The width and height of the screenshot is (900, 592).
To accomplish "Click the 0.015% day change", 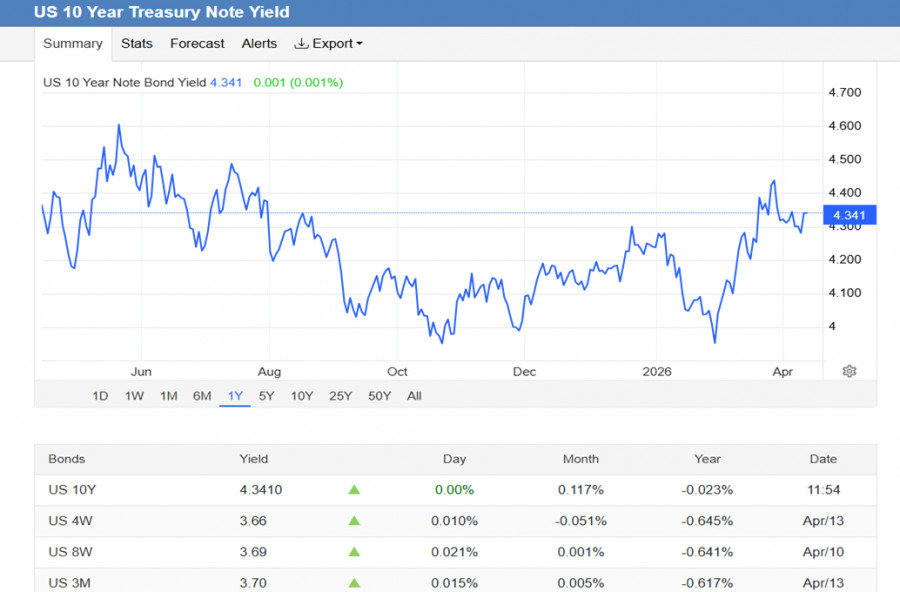I will pyautogui.click(x=455, y=583).
